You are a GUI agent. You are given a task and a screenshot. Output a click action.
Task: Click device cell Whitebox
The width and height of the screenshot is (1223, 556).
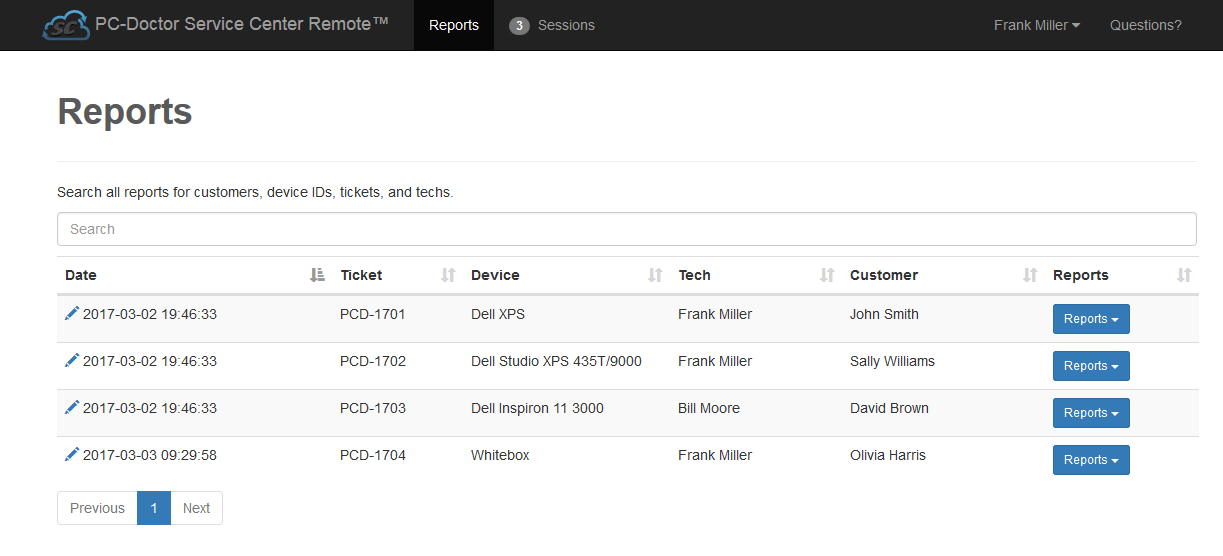click(x=500, y=455)
